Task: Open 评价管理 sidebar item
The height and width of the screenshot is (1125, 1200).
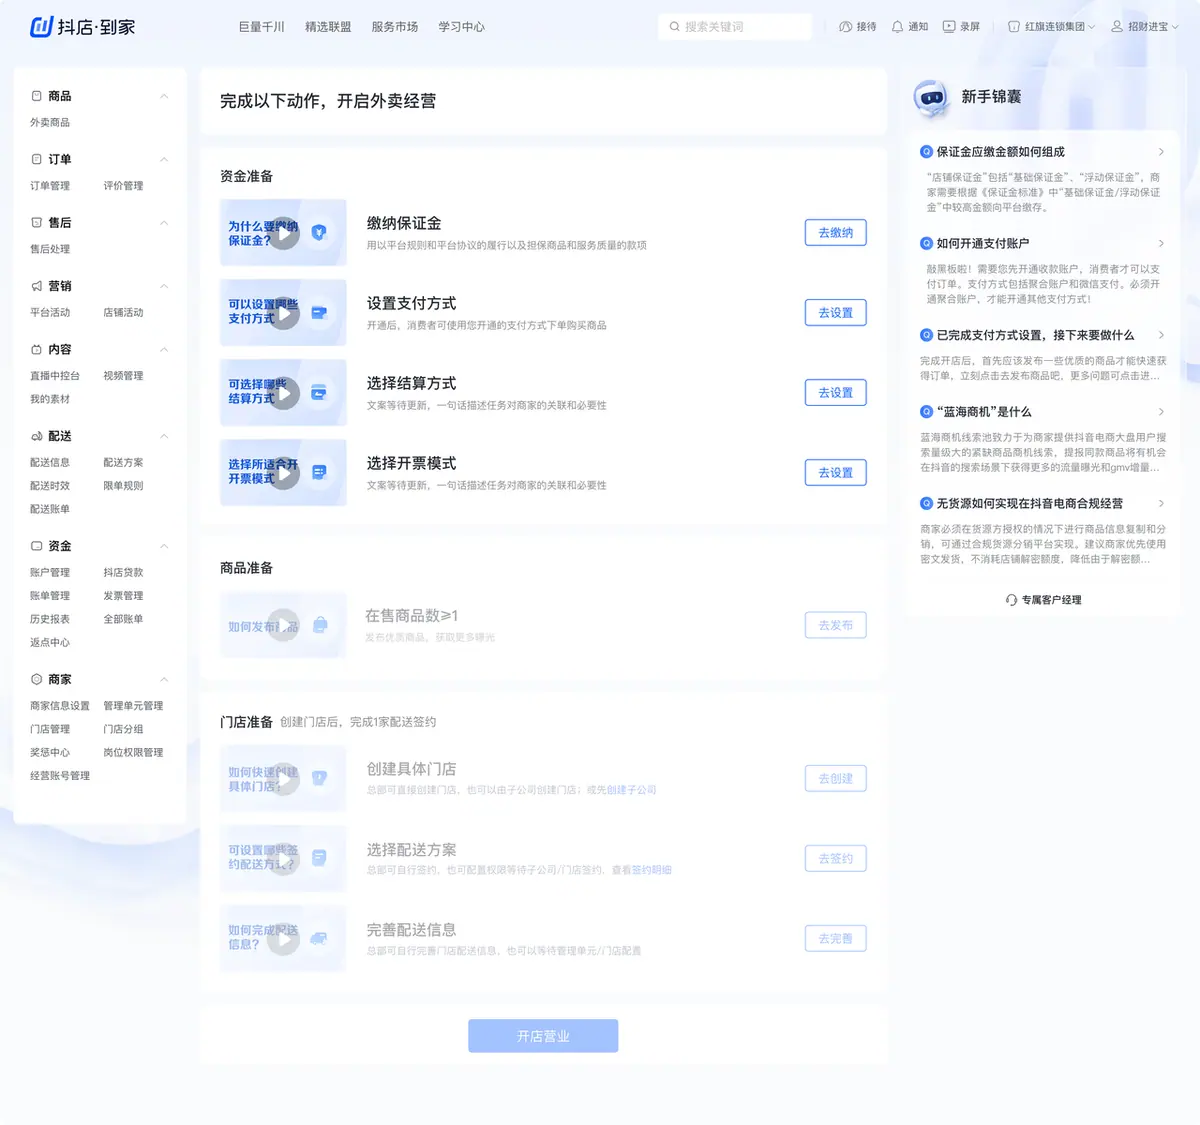Action: (x=123, y=186)
